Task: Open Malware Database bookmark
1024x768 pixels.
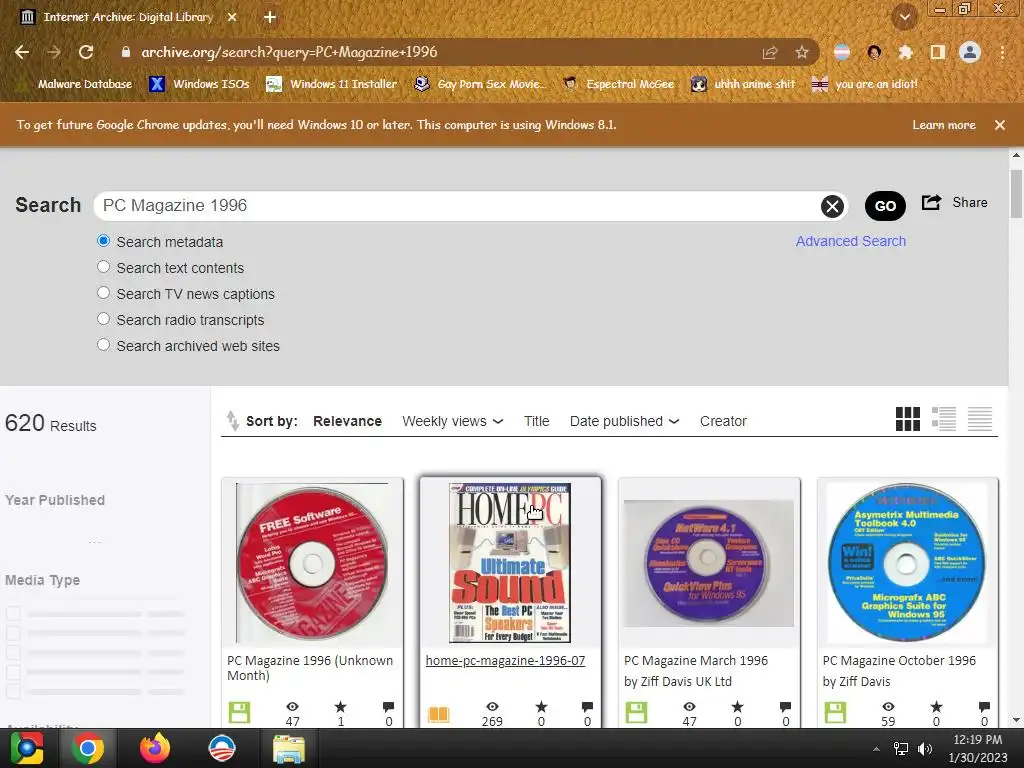Action: (x=75, y=84)
